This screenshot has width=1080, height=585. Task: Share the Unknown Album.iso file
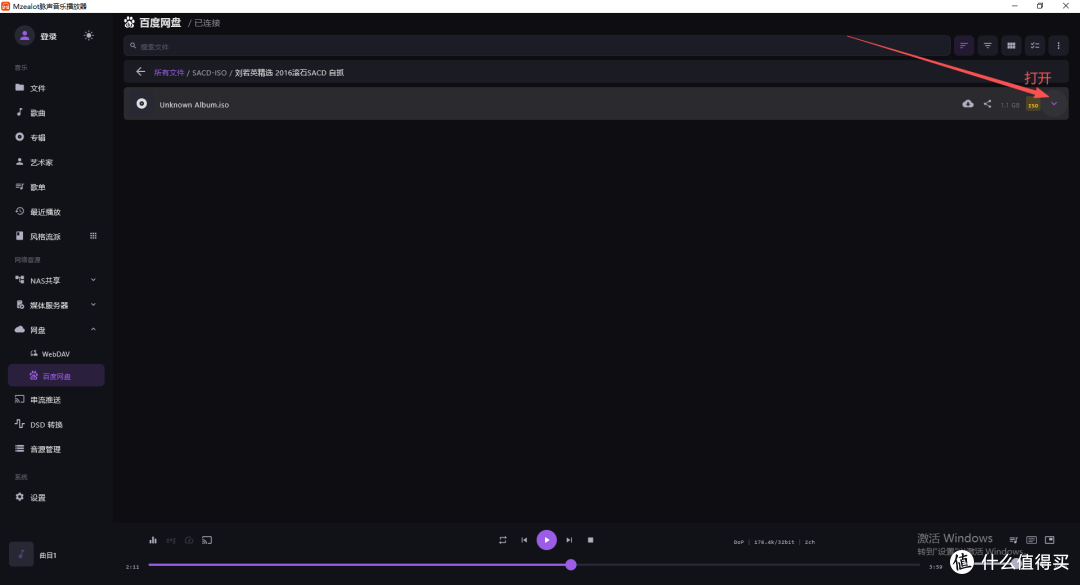(988, 104)
